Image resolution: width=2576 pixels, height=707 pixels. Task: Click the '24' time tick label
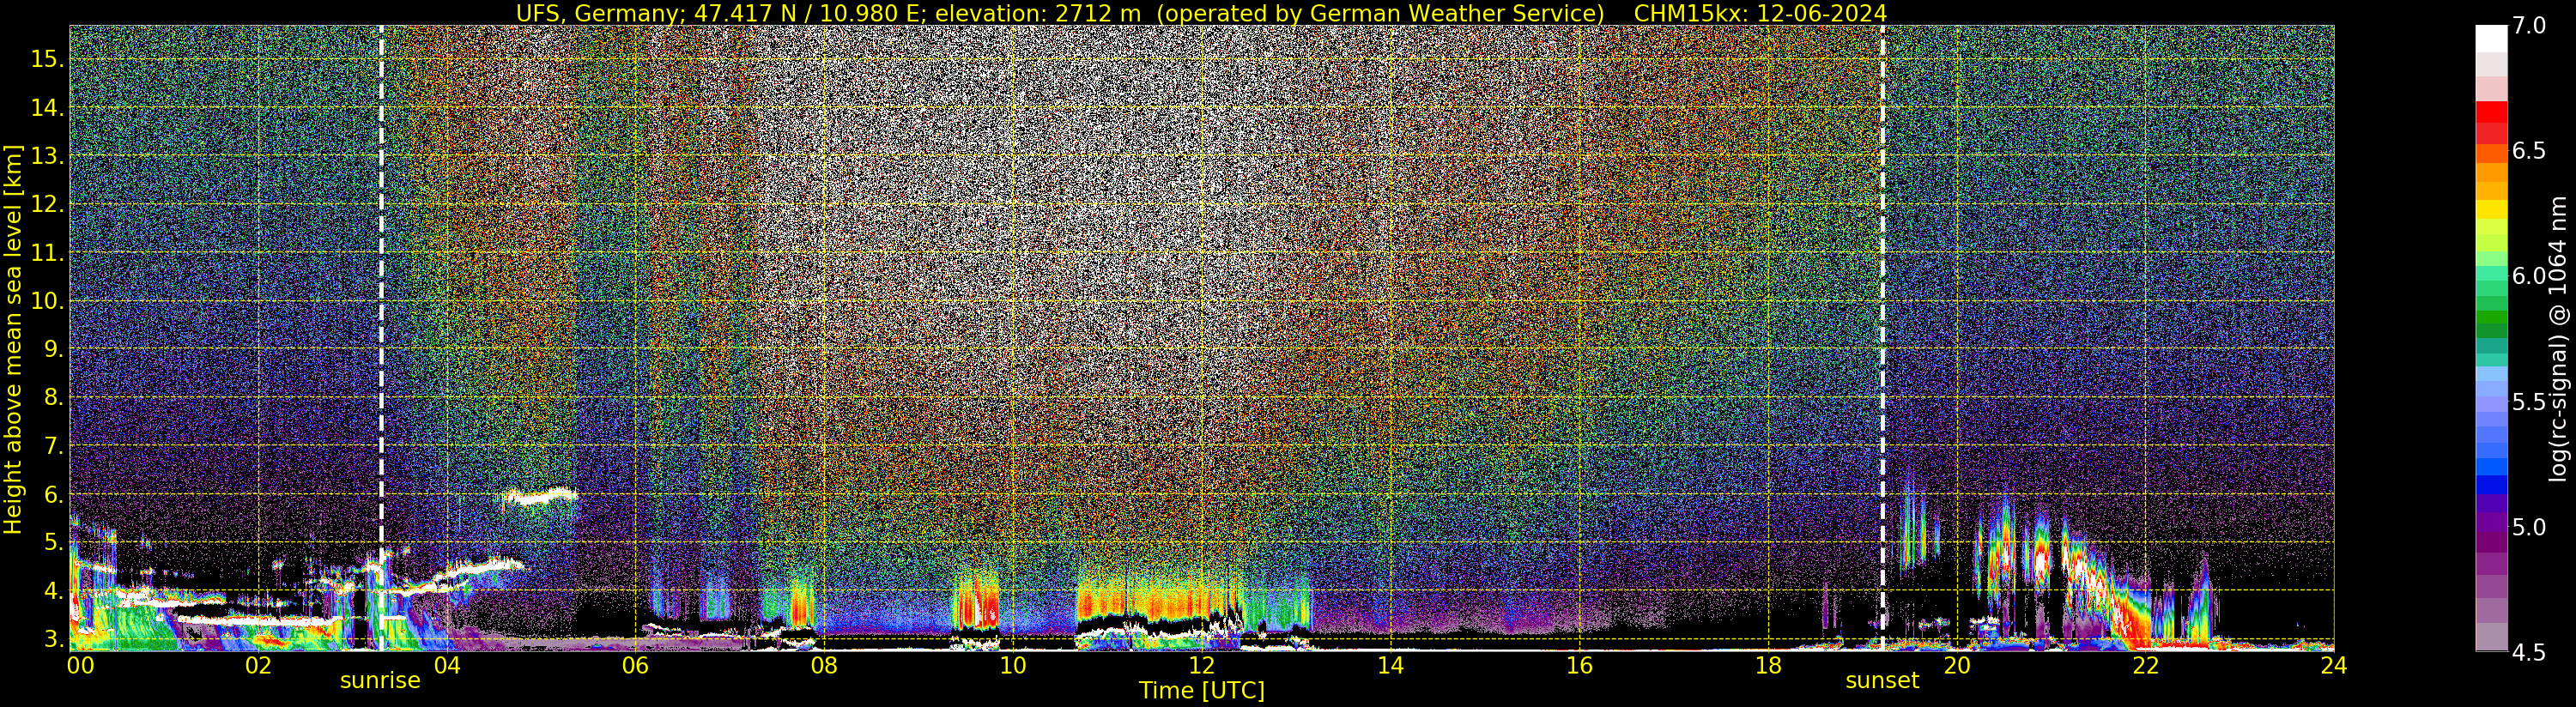(x=2333, y=666)
